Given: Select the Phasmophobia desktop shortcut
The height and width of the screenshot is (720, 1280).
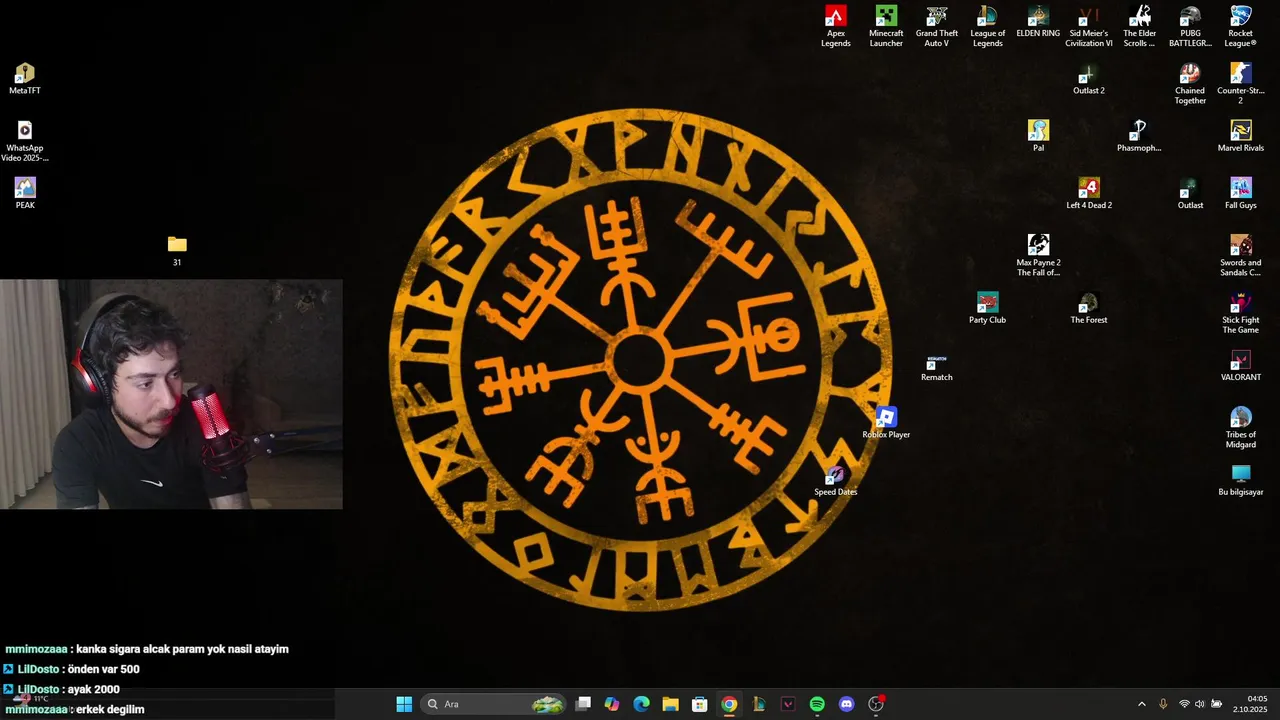Looking at the screenshot, I should click(x=1139, y=137).
